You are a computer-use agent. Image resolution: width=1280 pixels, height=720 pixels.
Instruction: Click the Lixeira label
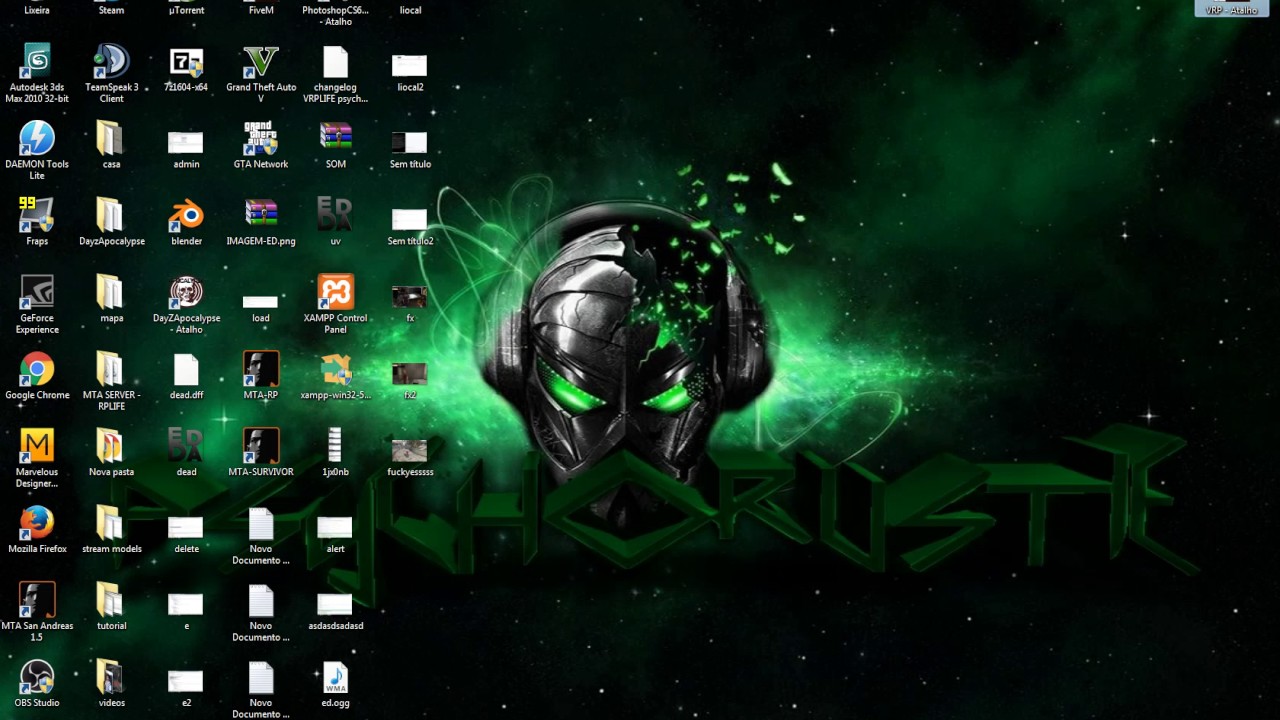click(37, 10)
